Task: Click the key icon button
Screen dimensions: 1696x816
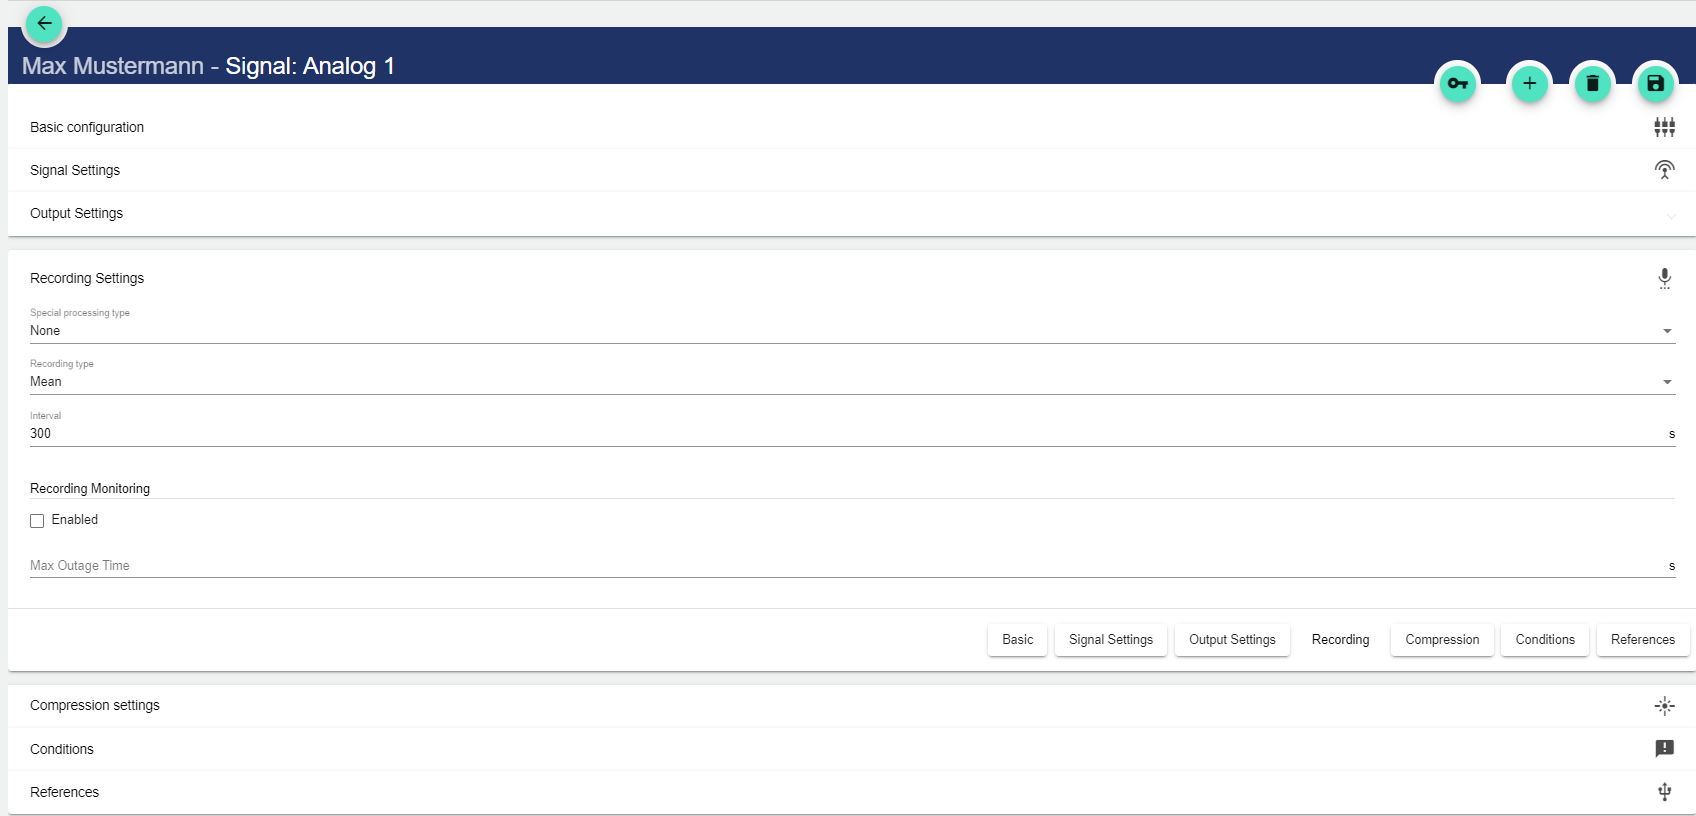Action: click(1457, 84)
